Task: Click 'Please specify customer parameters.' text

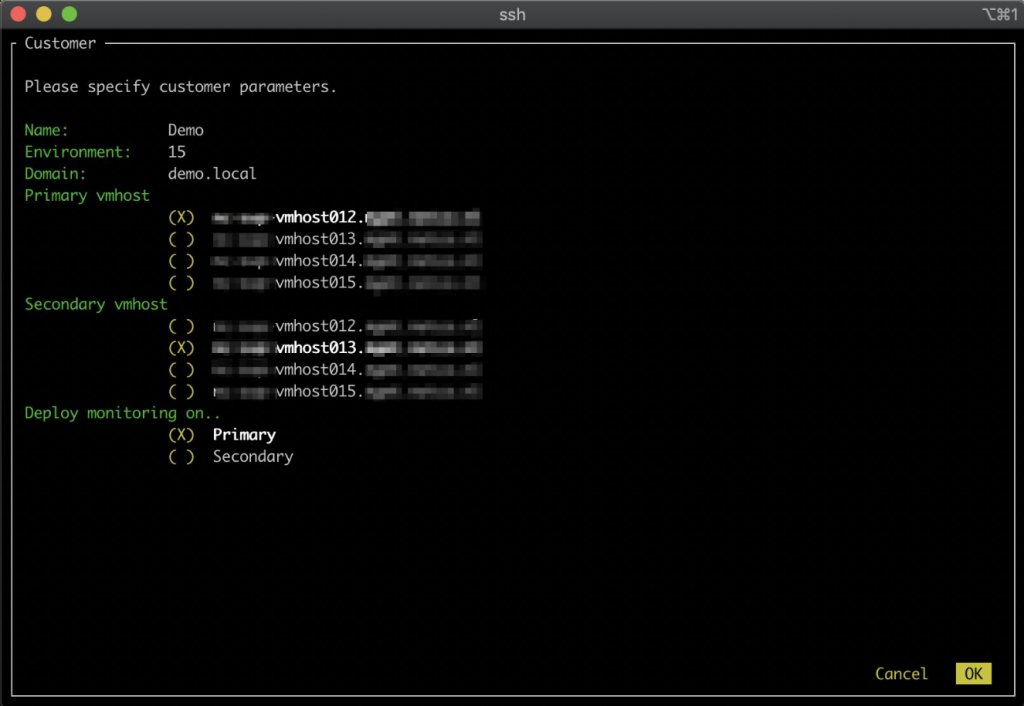Action: click(180, 87)
